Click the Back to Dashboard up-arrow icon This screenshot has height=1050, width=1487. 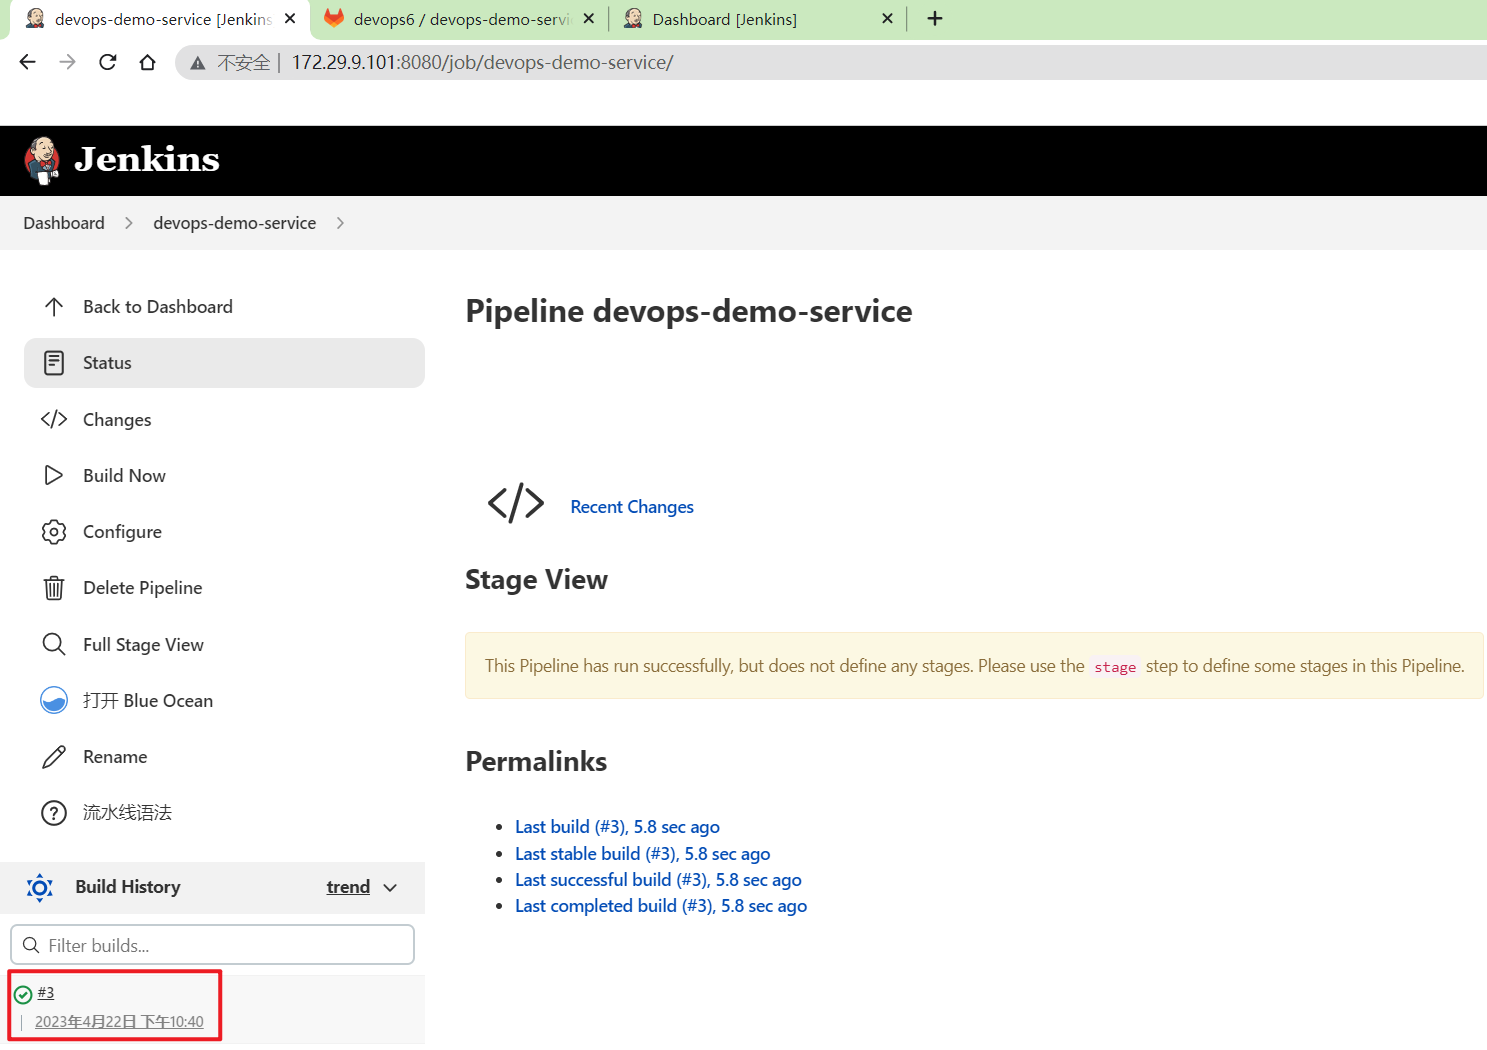point(54,307)
